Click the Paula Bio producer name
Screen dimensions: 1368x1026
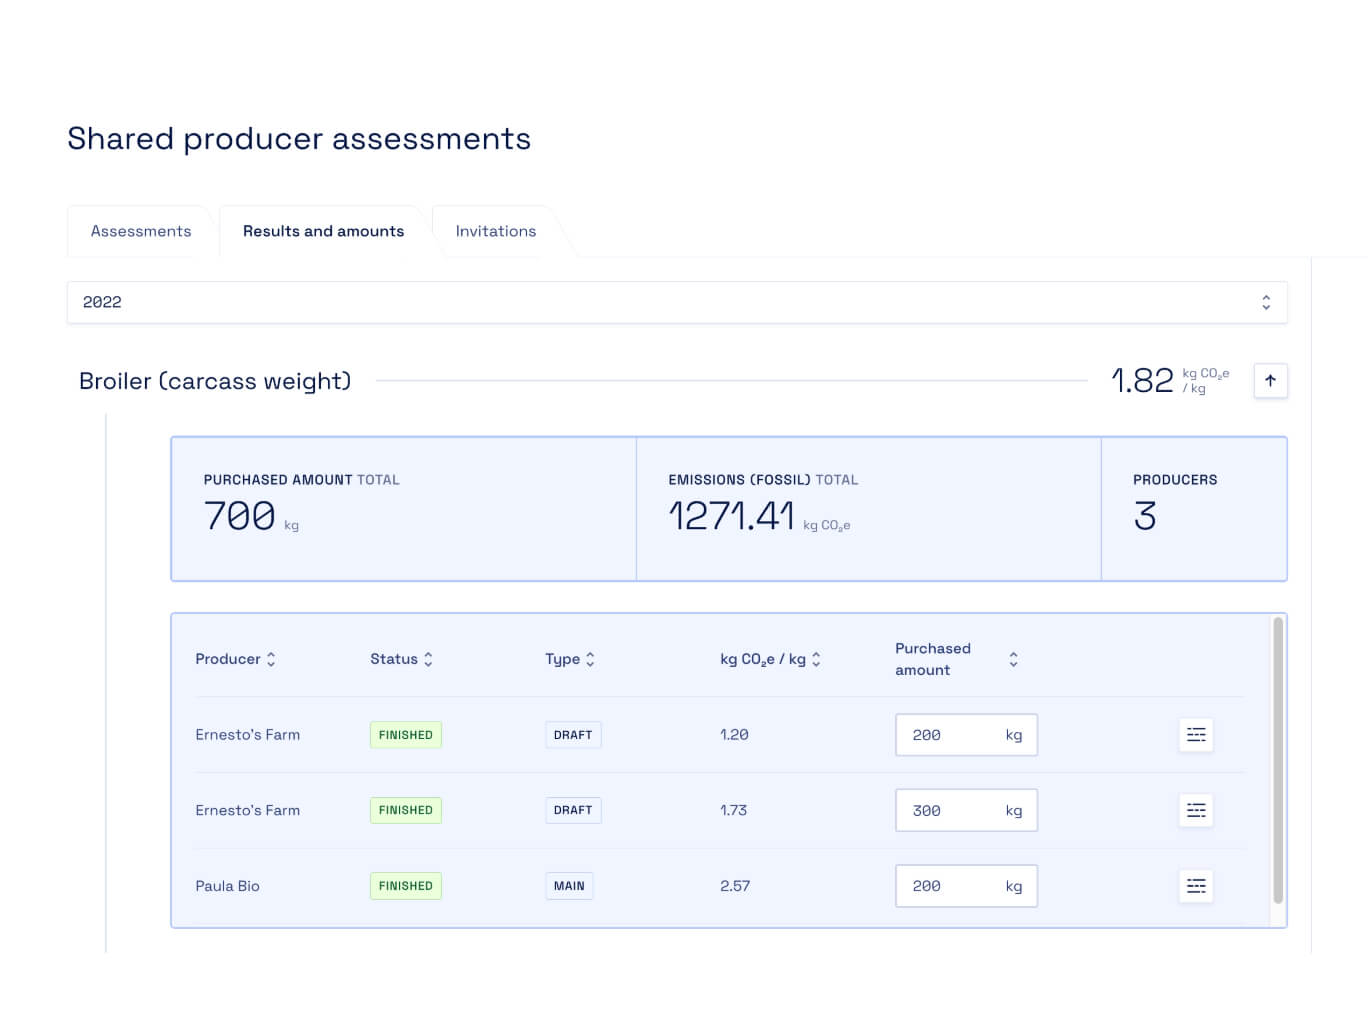click(227, 885)
